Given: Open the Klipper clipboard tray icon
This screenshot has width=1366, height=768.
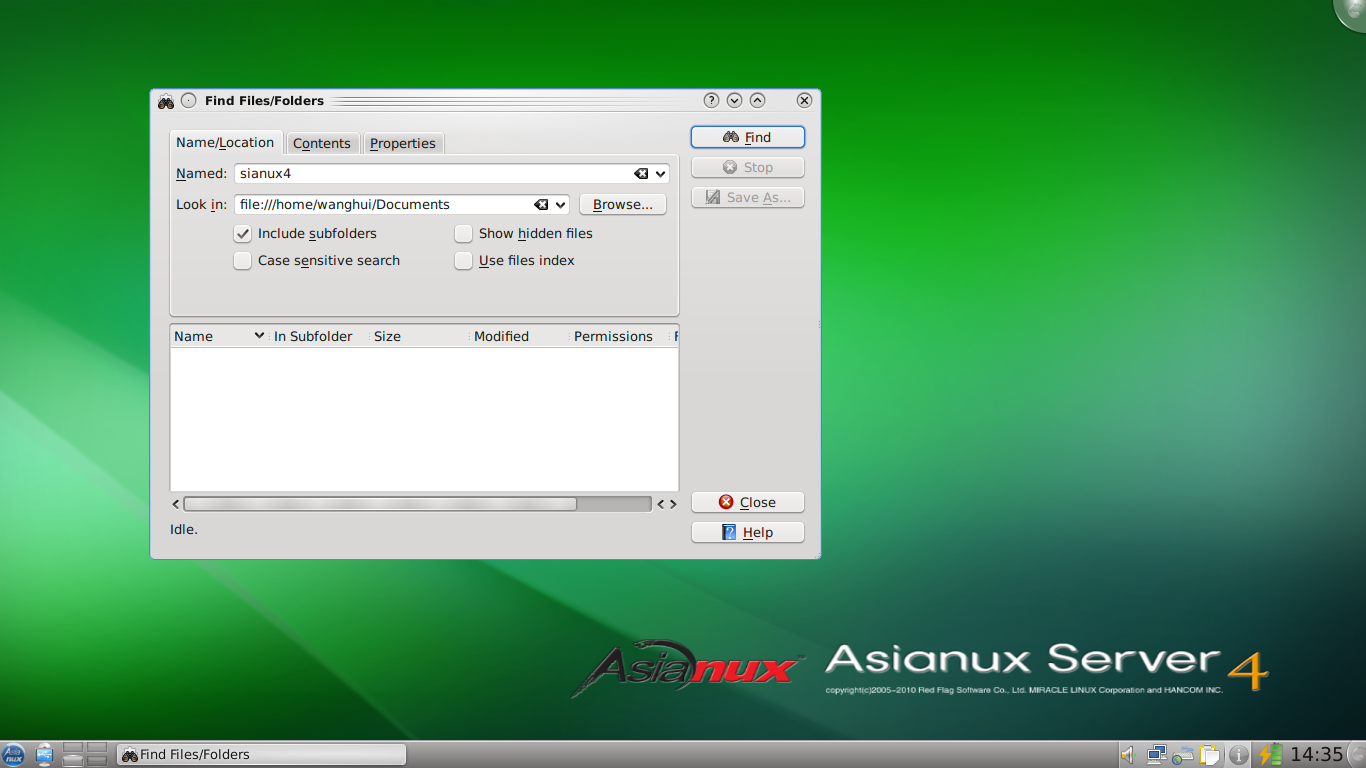Looking at the screenshot, I should point(1210,755).
